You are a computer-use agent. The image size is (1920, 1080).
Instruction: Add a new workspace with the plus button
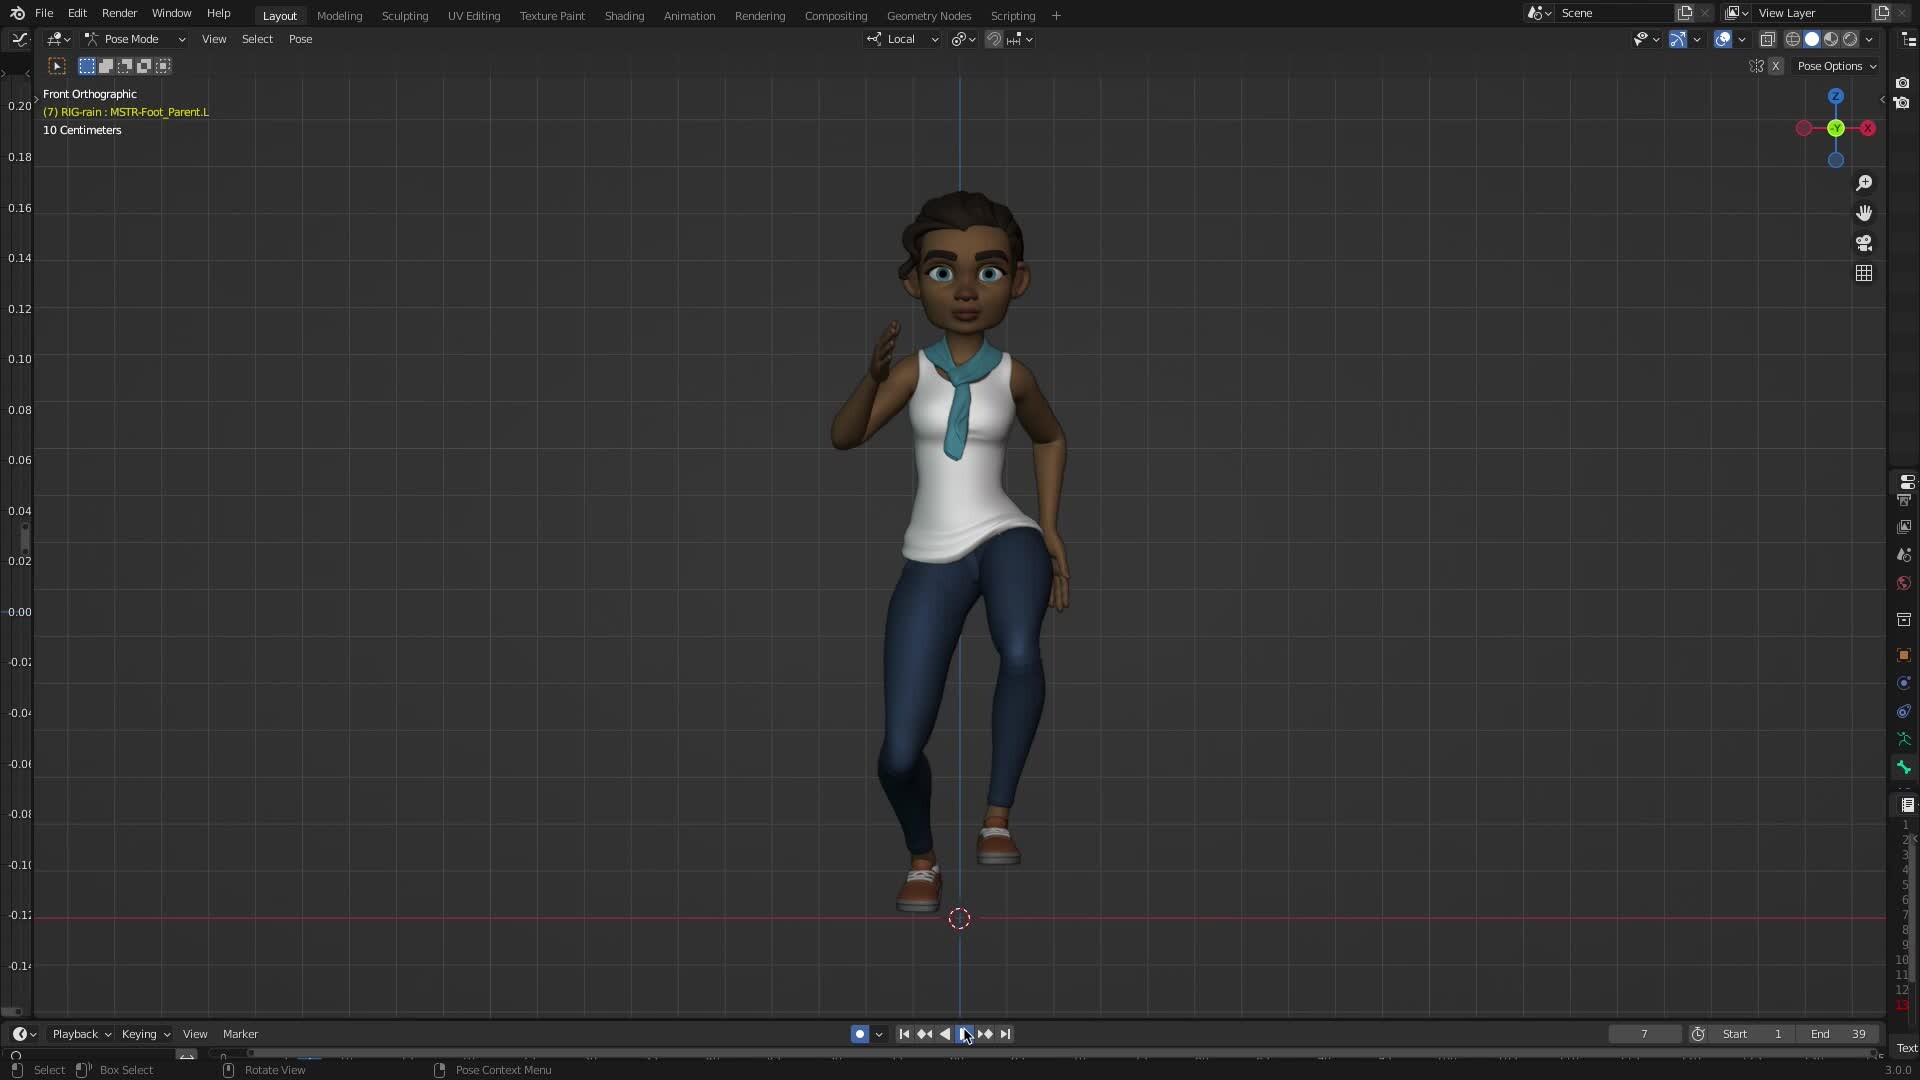1056,15
